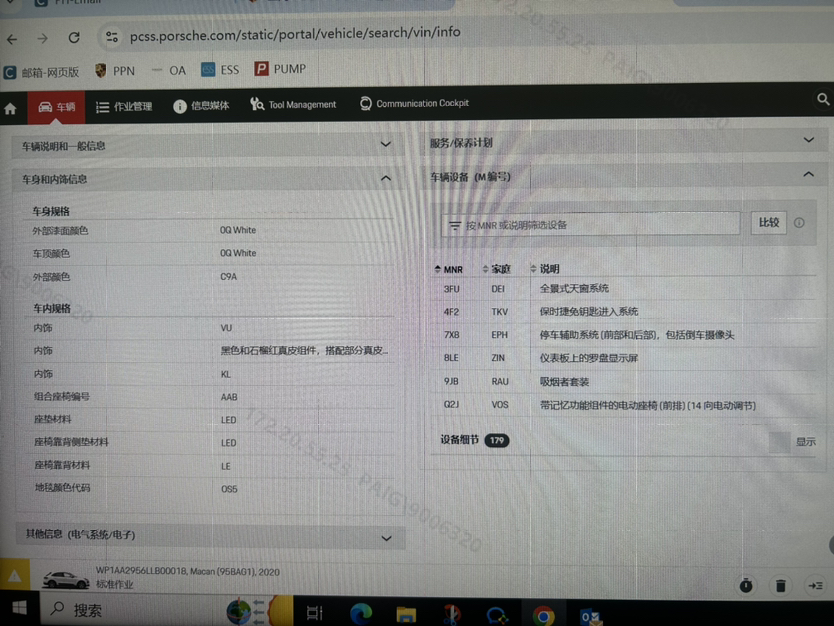834x626 pixels.
Task: Open File Explorer from the taskbar
Action: (x=406, y=614)
